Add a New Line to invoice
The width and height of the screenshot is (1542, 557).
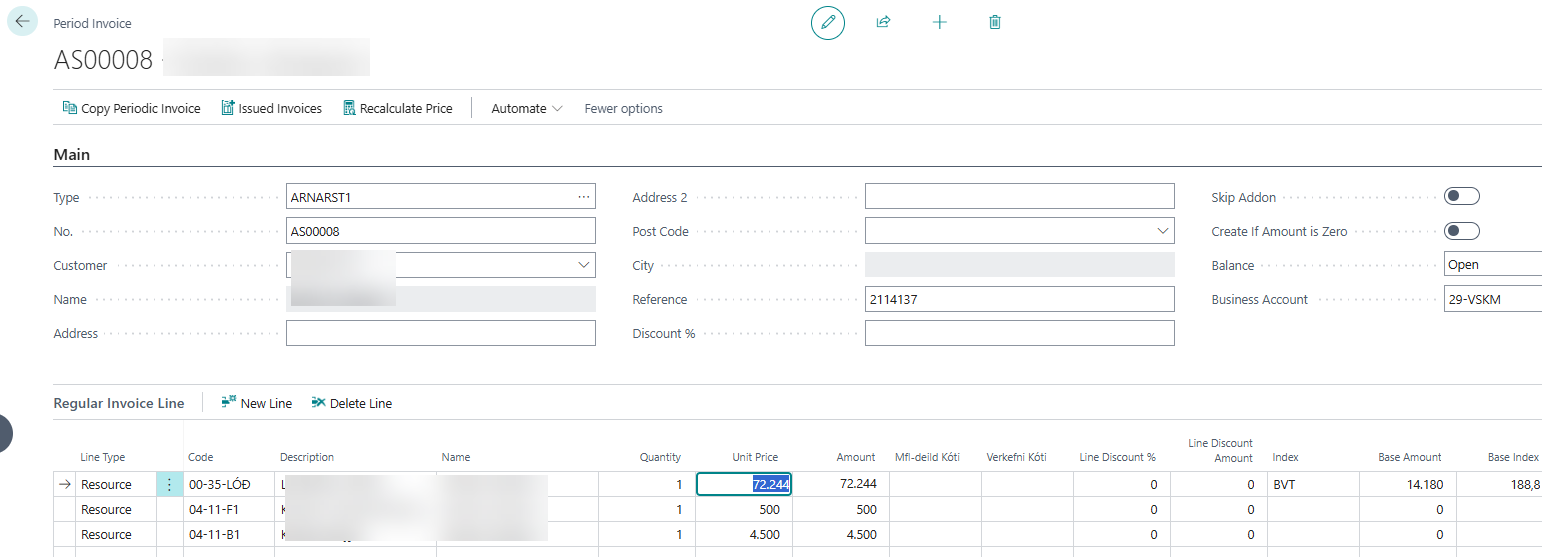click(257, 403)
